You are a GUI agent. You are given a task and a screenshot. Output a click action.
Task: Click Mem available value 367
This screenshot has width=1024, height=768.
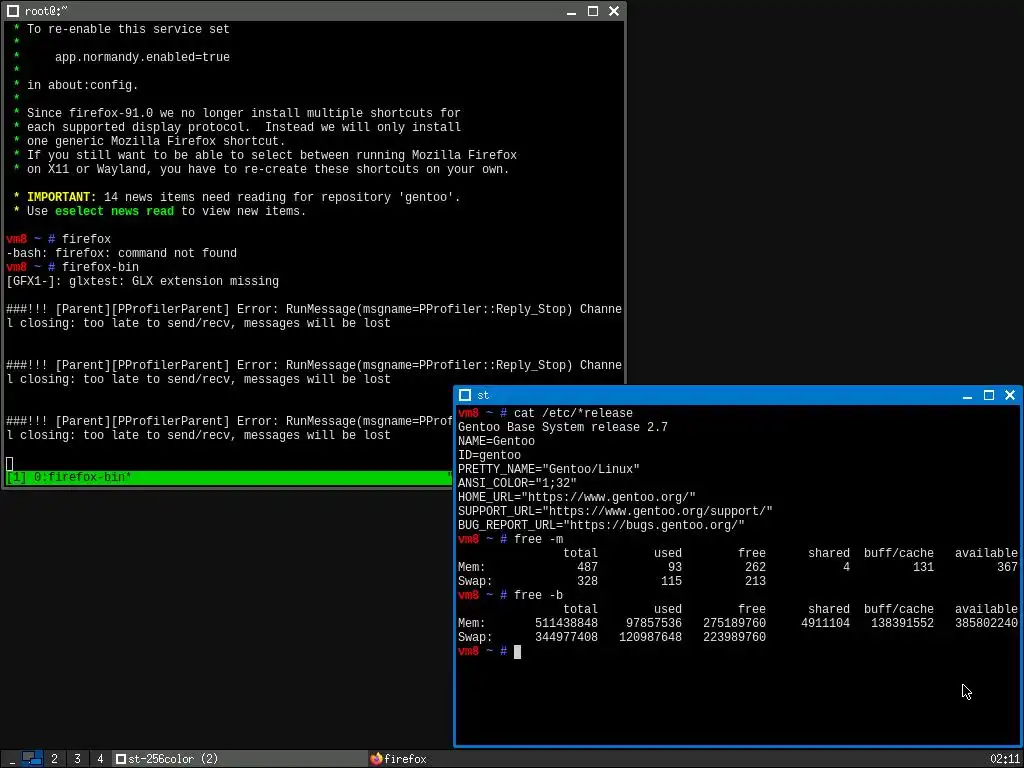coord(1007,568)
